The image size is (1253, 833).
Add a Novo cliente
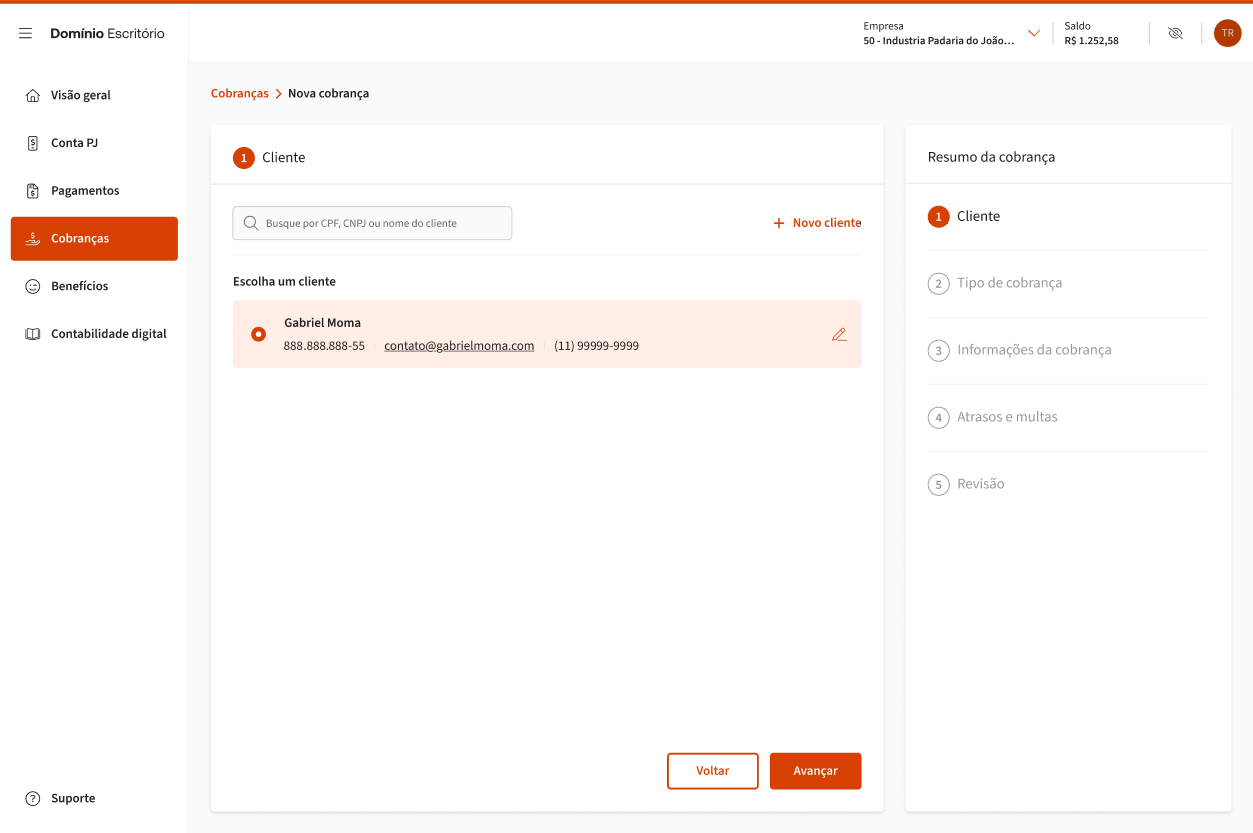pos(817,223)
